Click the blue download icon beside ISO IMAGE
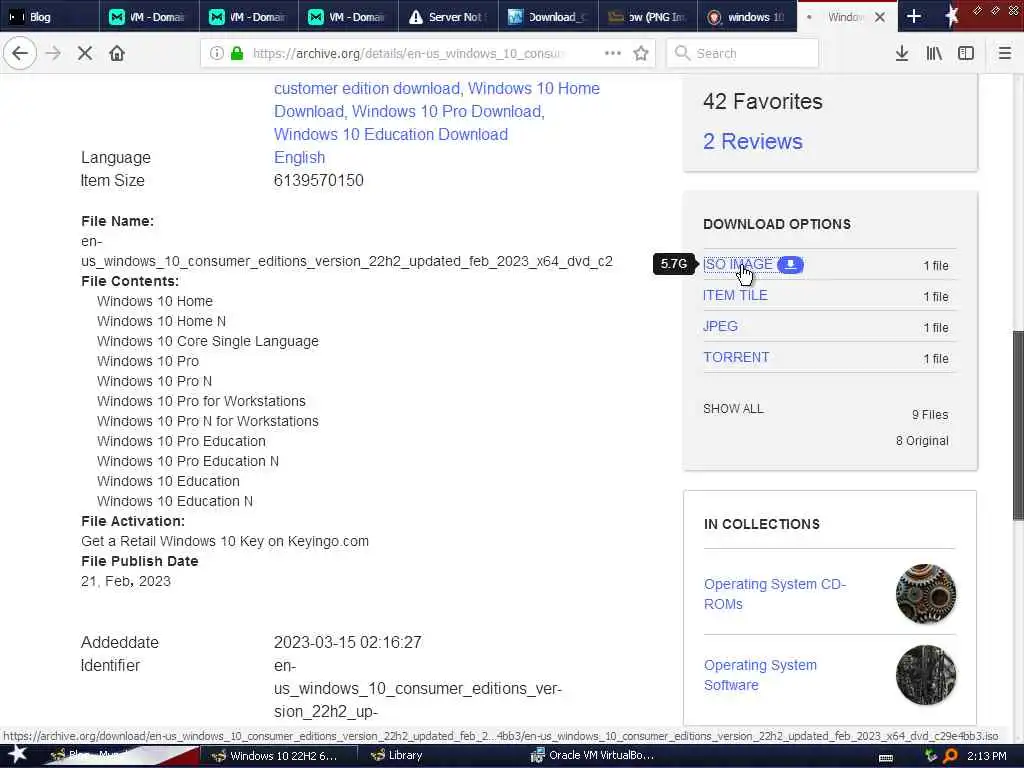Viewport: 1024px width, 768px height. click(x=790, y=264)
